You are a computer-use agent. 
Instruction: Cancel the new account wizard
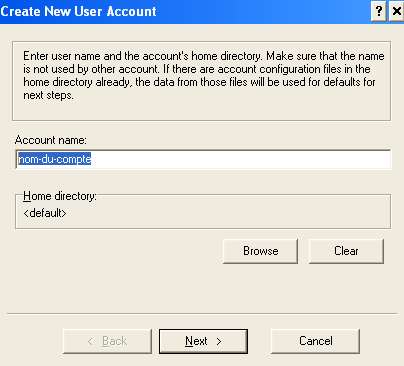[315, 341]
